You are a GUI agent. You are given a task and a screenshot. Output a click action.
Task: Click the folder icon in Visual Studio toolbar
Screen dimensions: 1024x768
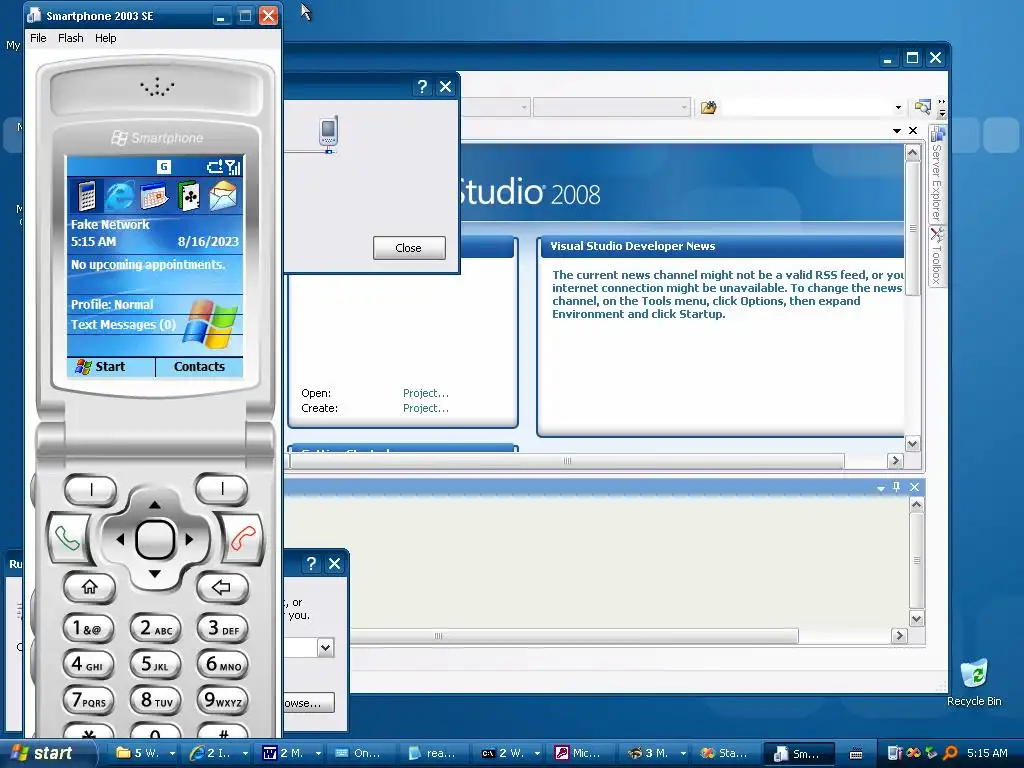pos(709,108)
